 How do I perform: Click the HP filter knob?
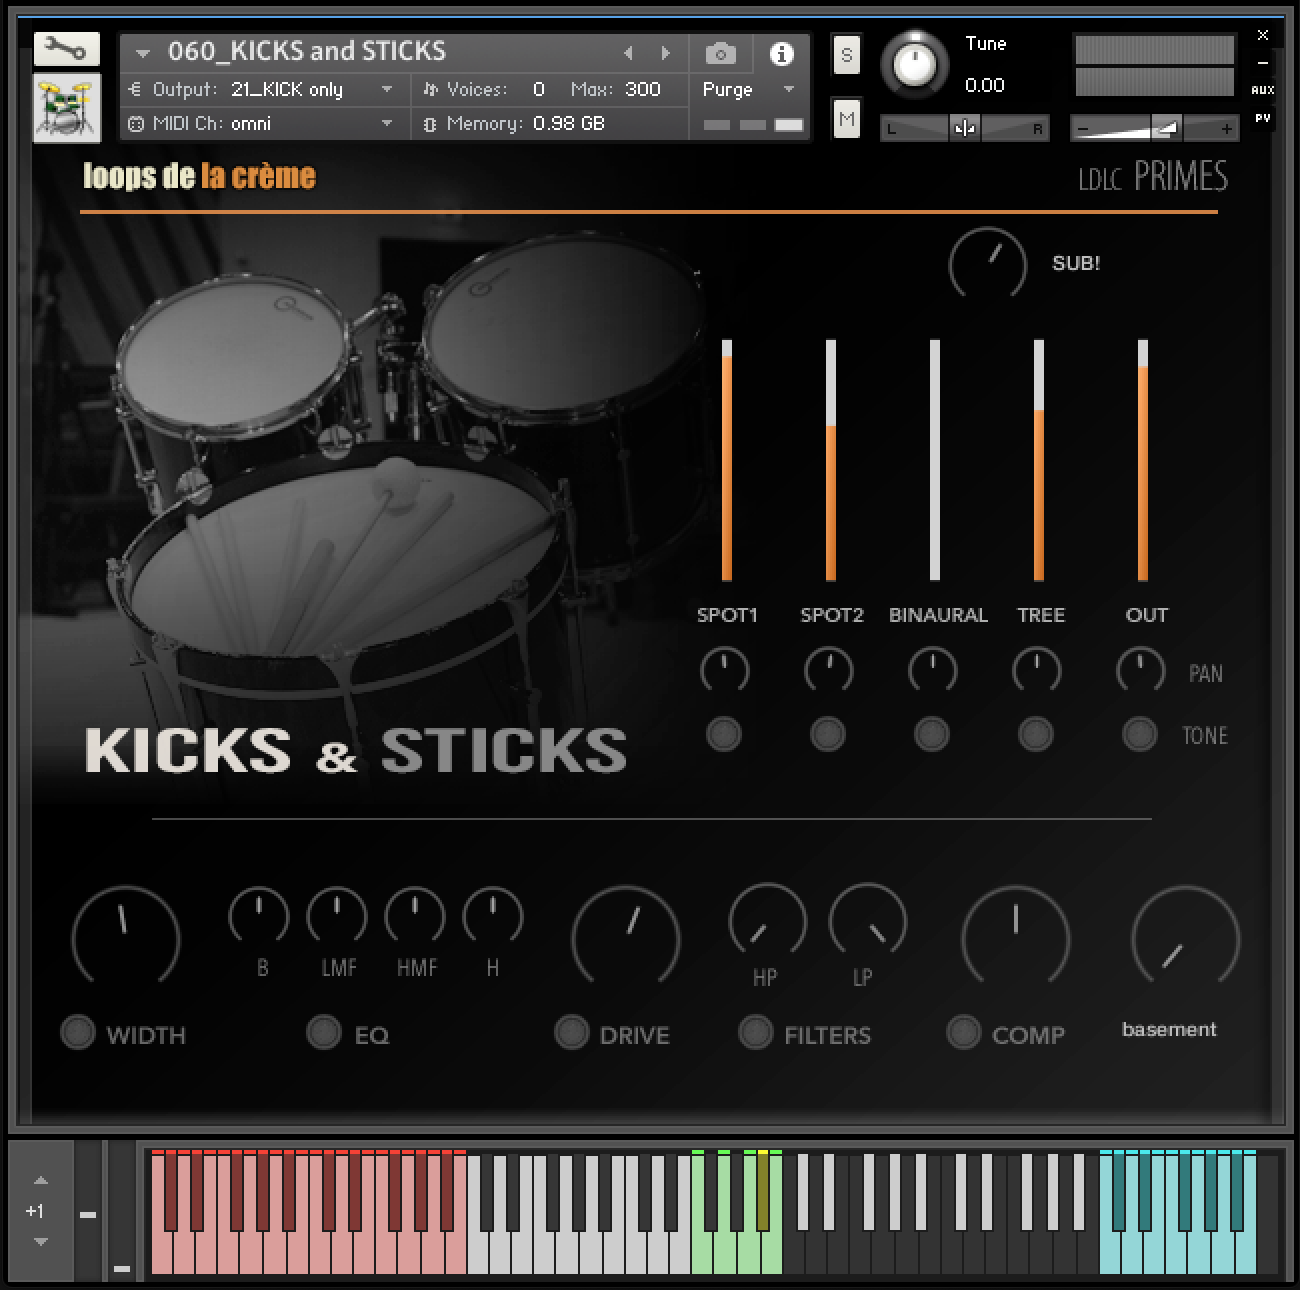tap(768, 920)
